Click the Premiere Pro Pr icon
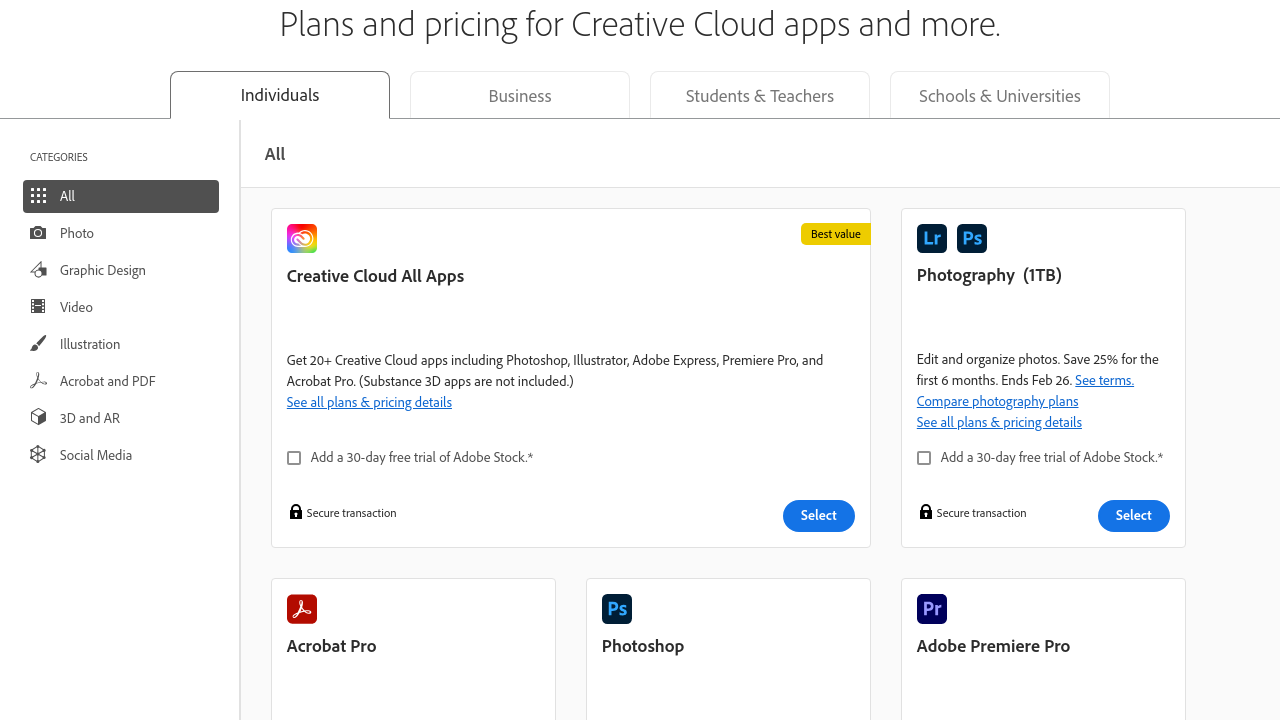 (x=932, y=609)
